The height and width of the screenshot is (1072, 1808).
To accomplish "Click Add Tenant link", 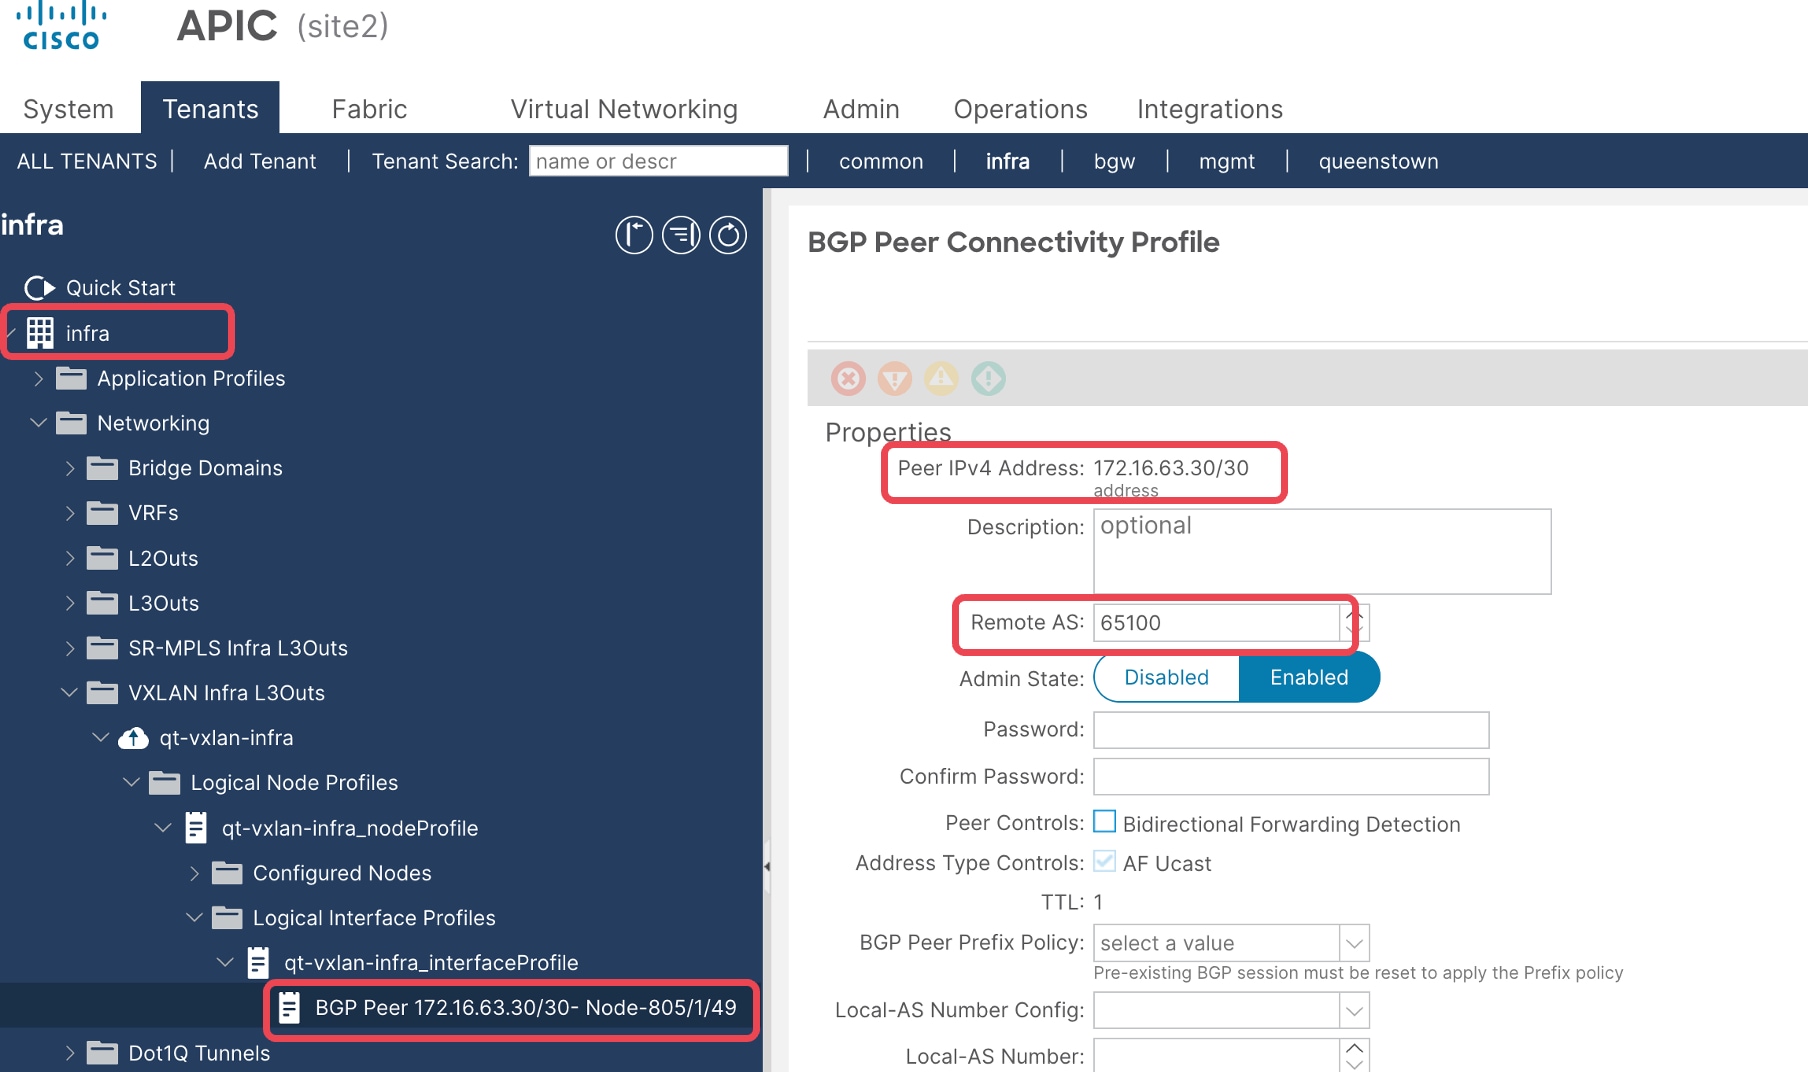I will click(x=260, y=161).
